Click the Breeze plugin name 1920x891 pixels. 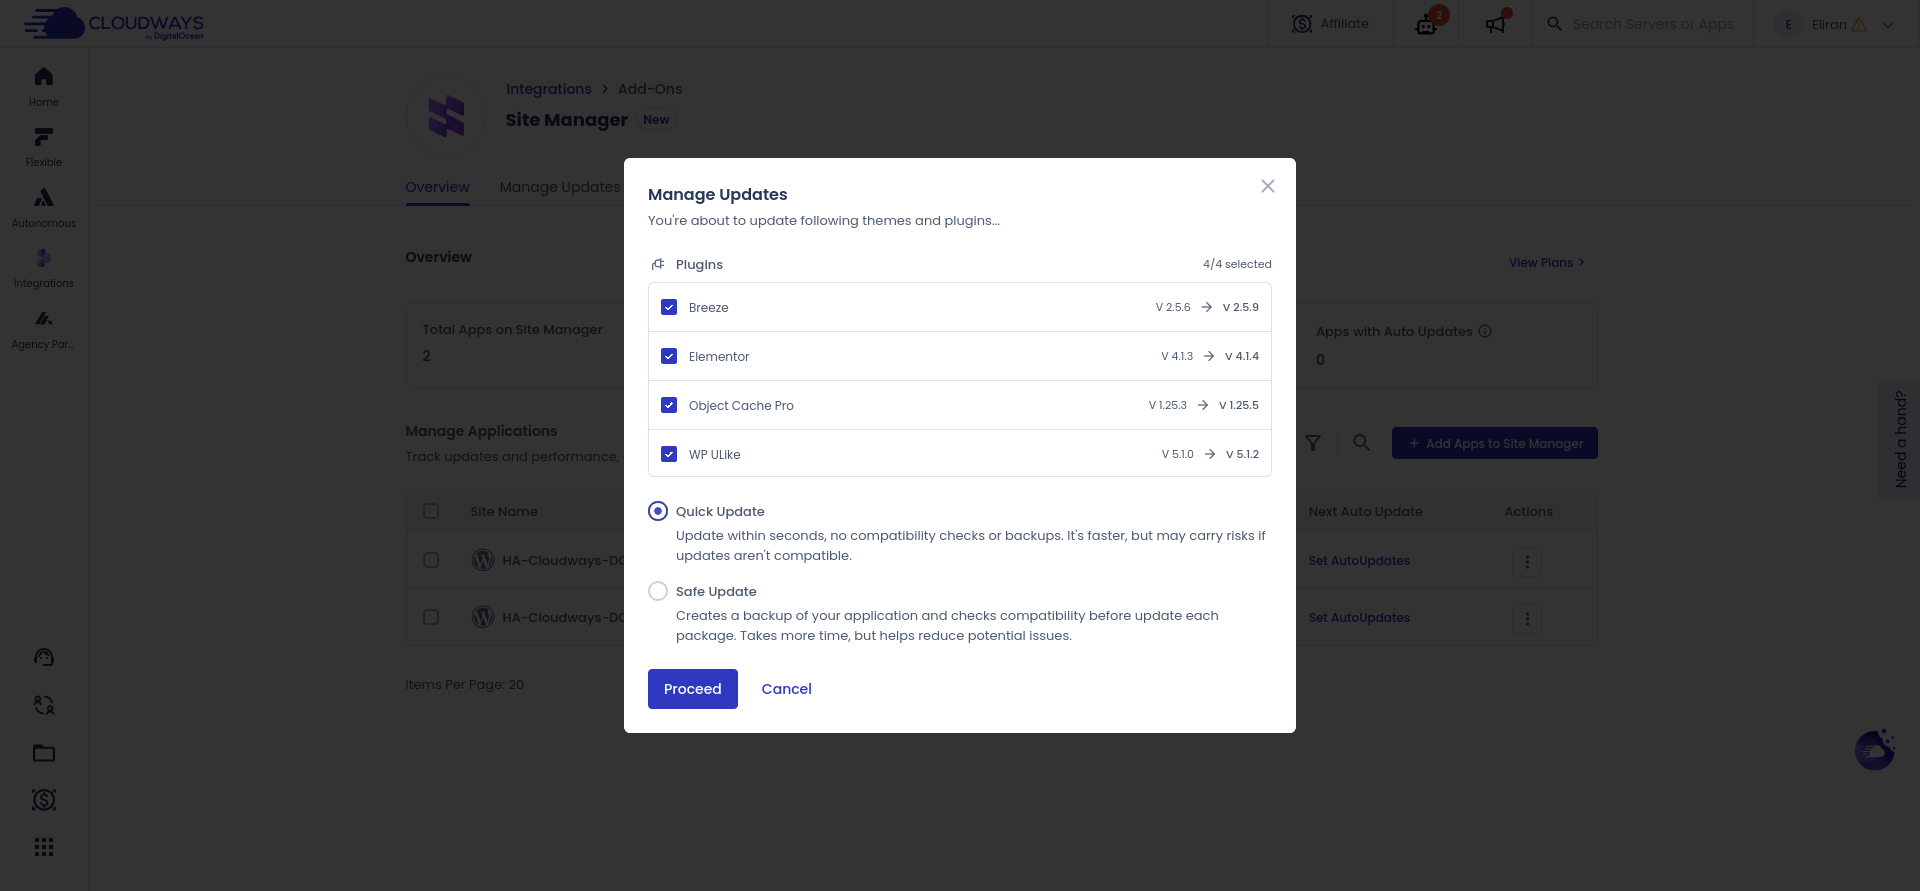point(708,307)
